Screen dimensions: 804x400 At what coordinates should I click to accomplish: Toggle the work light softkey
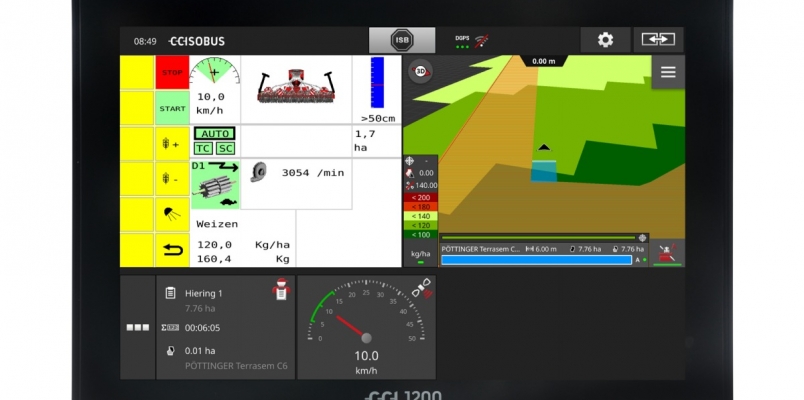pos(172,214)
